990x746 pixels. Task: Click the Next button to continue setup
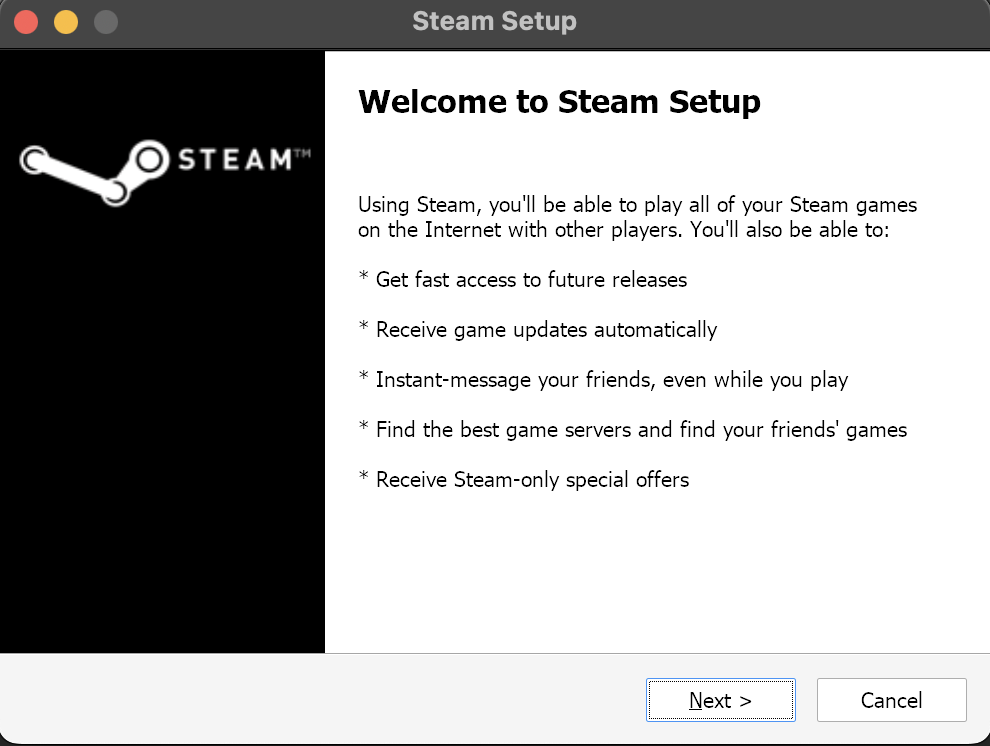[x=720, y=700]
